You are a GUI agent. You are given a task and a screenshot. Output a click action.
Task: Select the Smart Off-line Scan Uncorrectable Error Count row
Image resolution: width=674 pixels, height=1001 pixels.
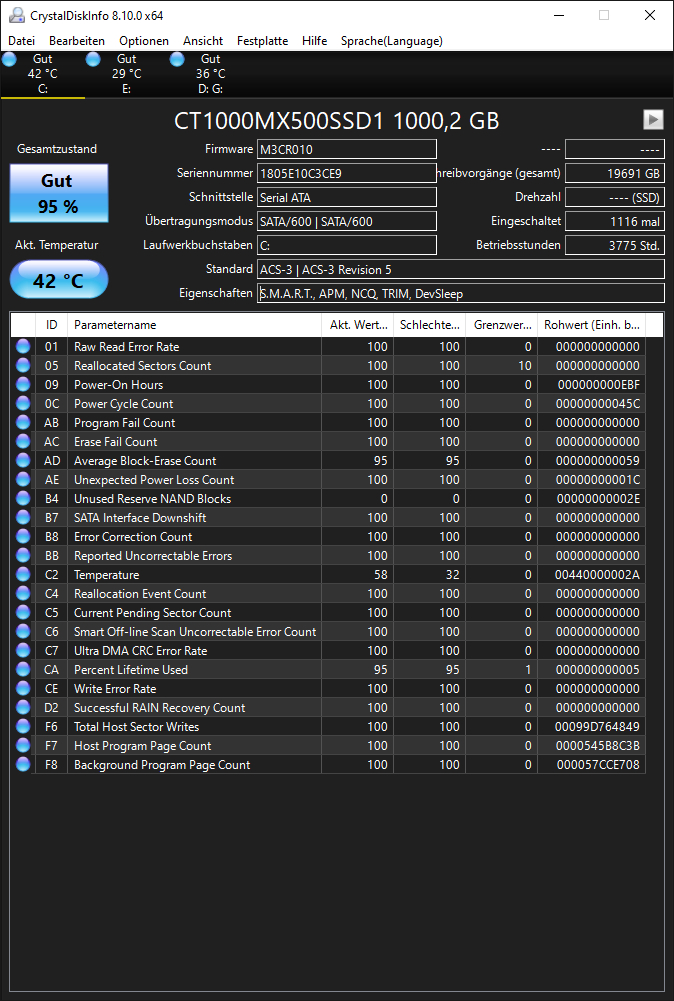pyautogui.click(x=328, y=631)
